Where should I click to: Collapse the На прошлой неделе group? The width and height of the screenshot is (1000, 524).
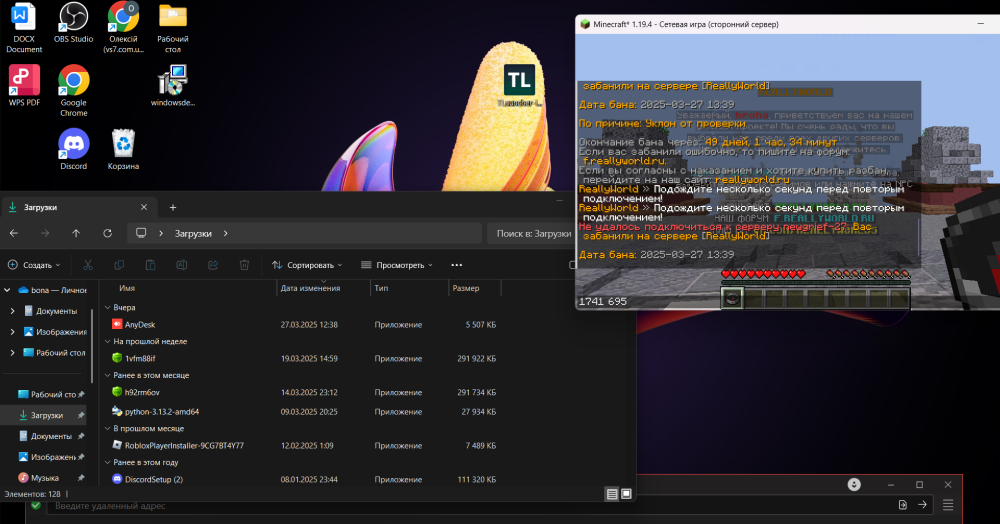(x=107, y=341)
